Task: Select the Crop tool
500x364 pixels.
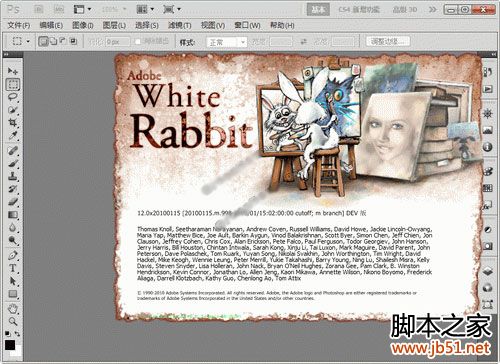Action: (13, 123)
